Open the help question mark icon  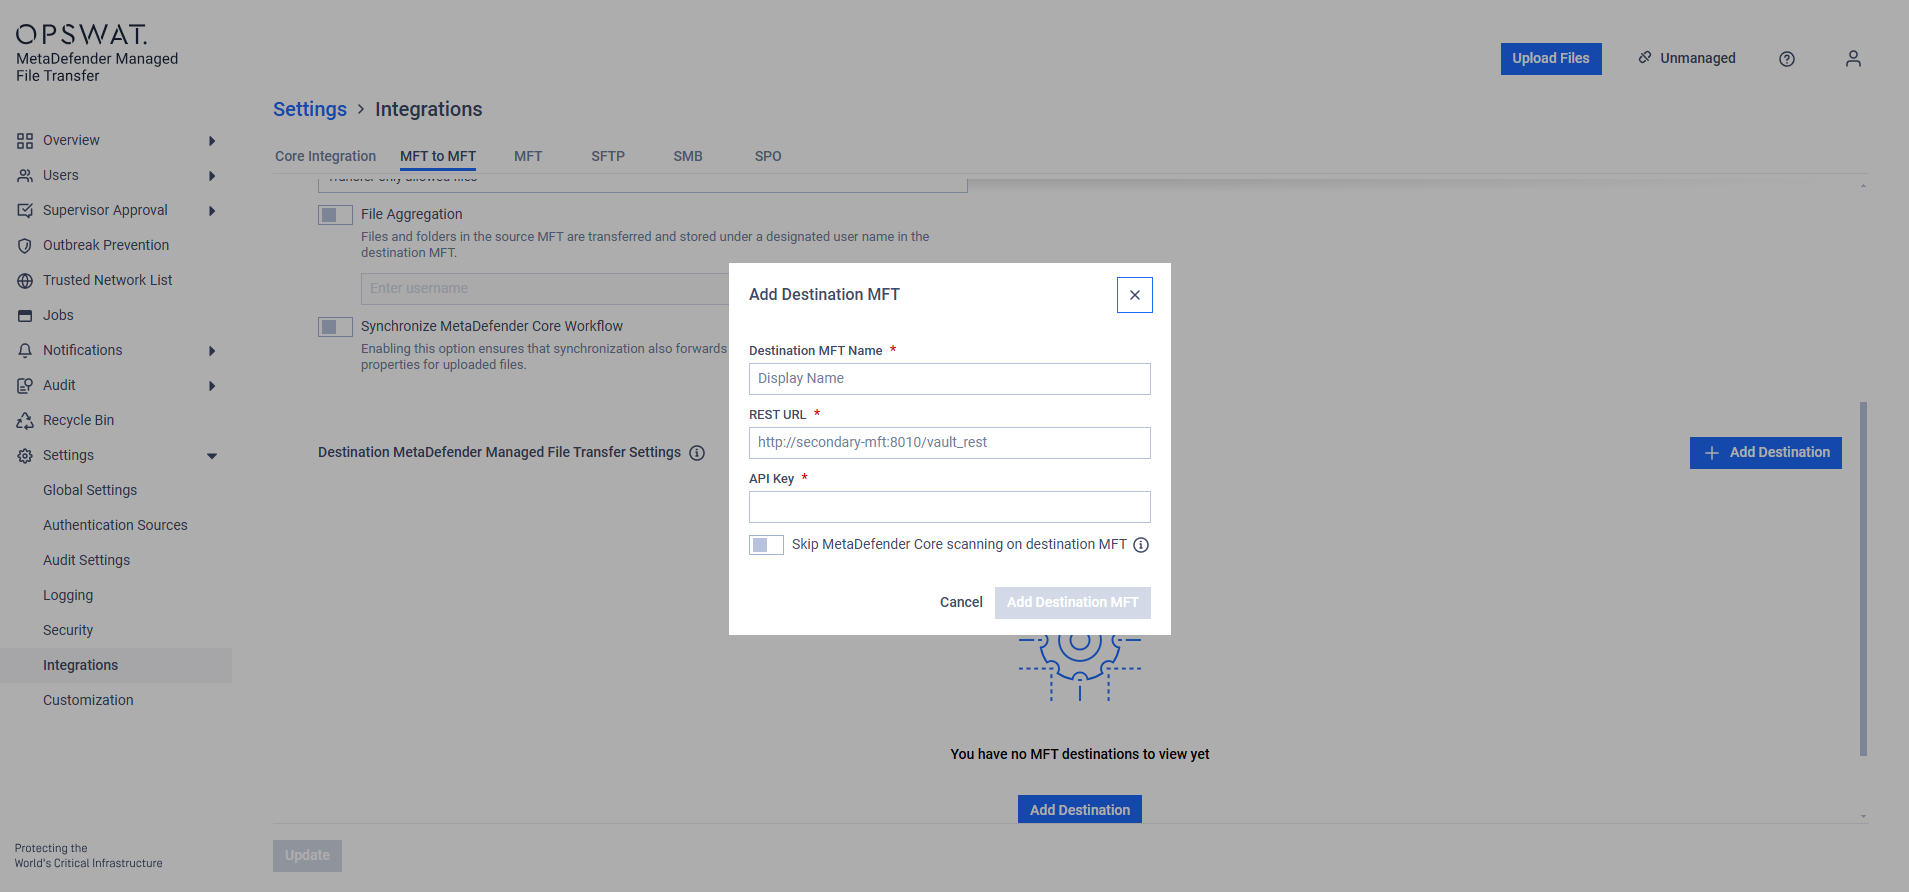click(1787, 59)
